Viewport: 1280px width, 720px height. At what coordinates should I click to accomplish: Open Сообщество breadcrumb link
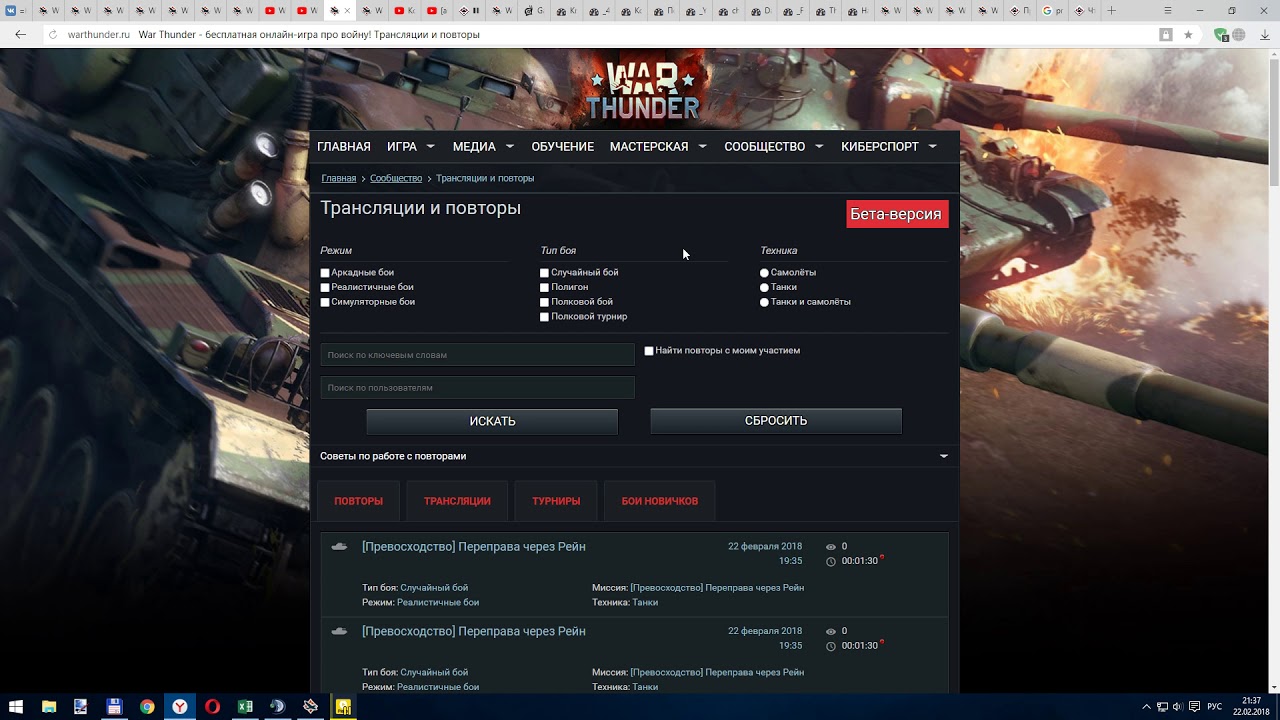(x=396, y=178)
